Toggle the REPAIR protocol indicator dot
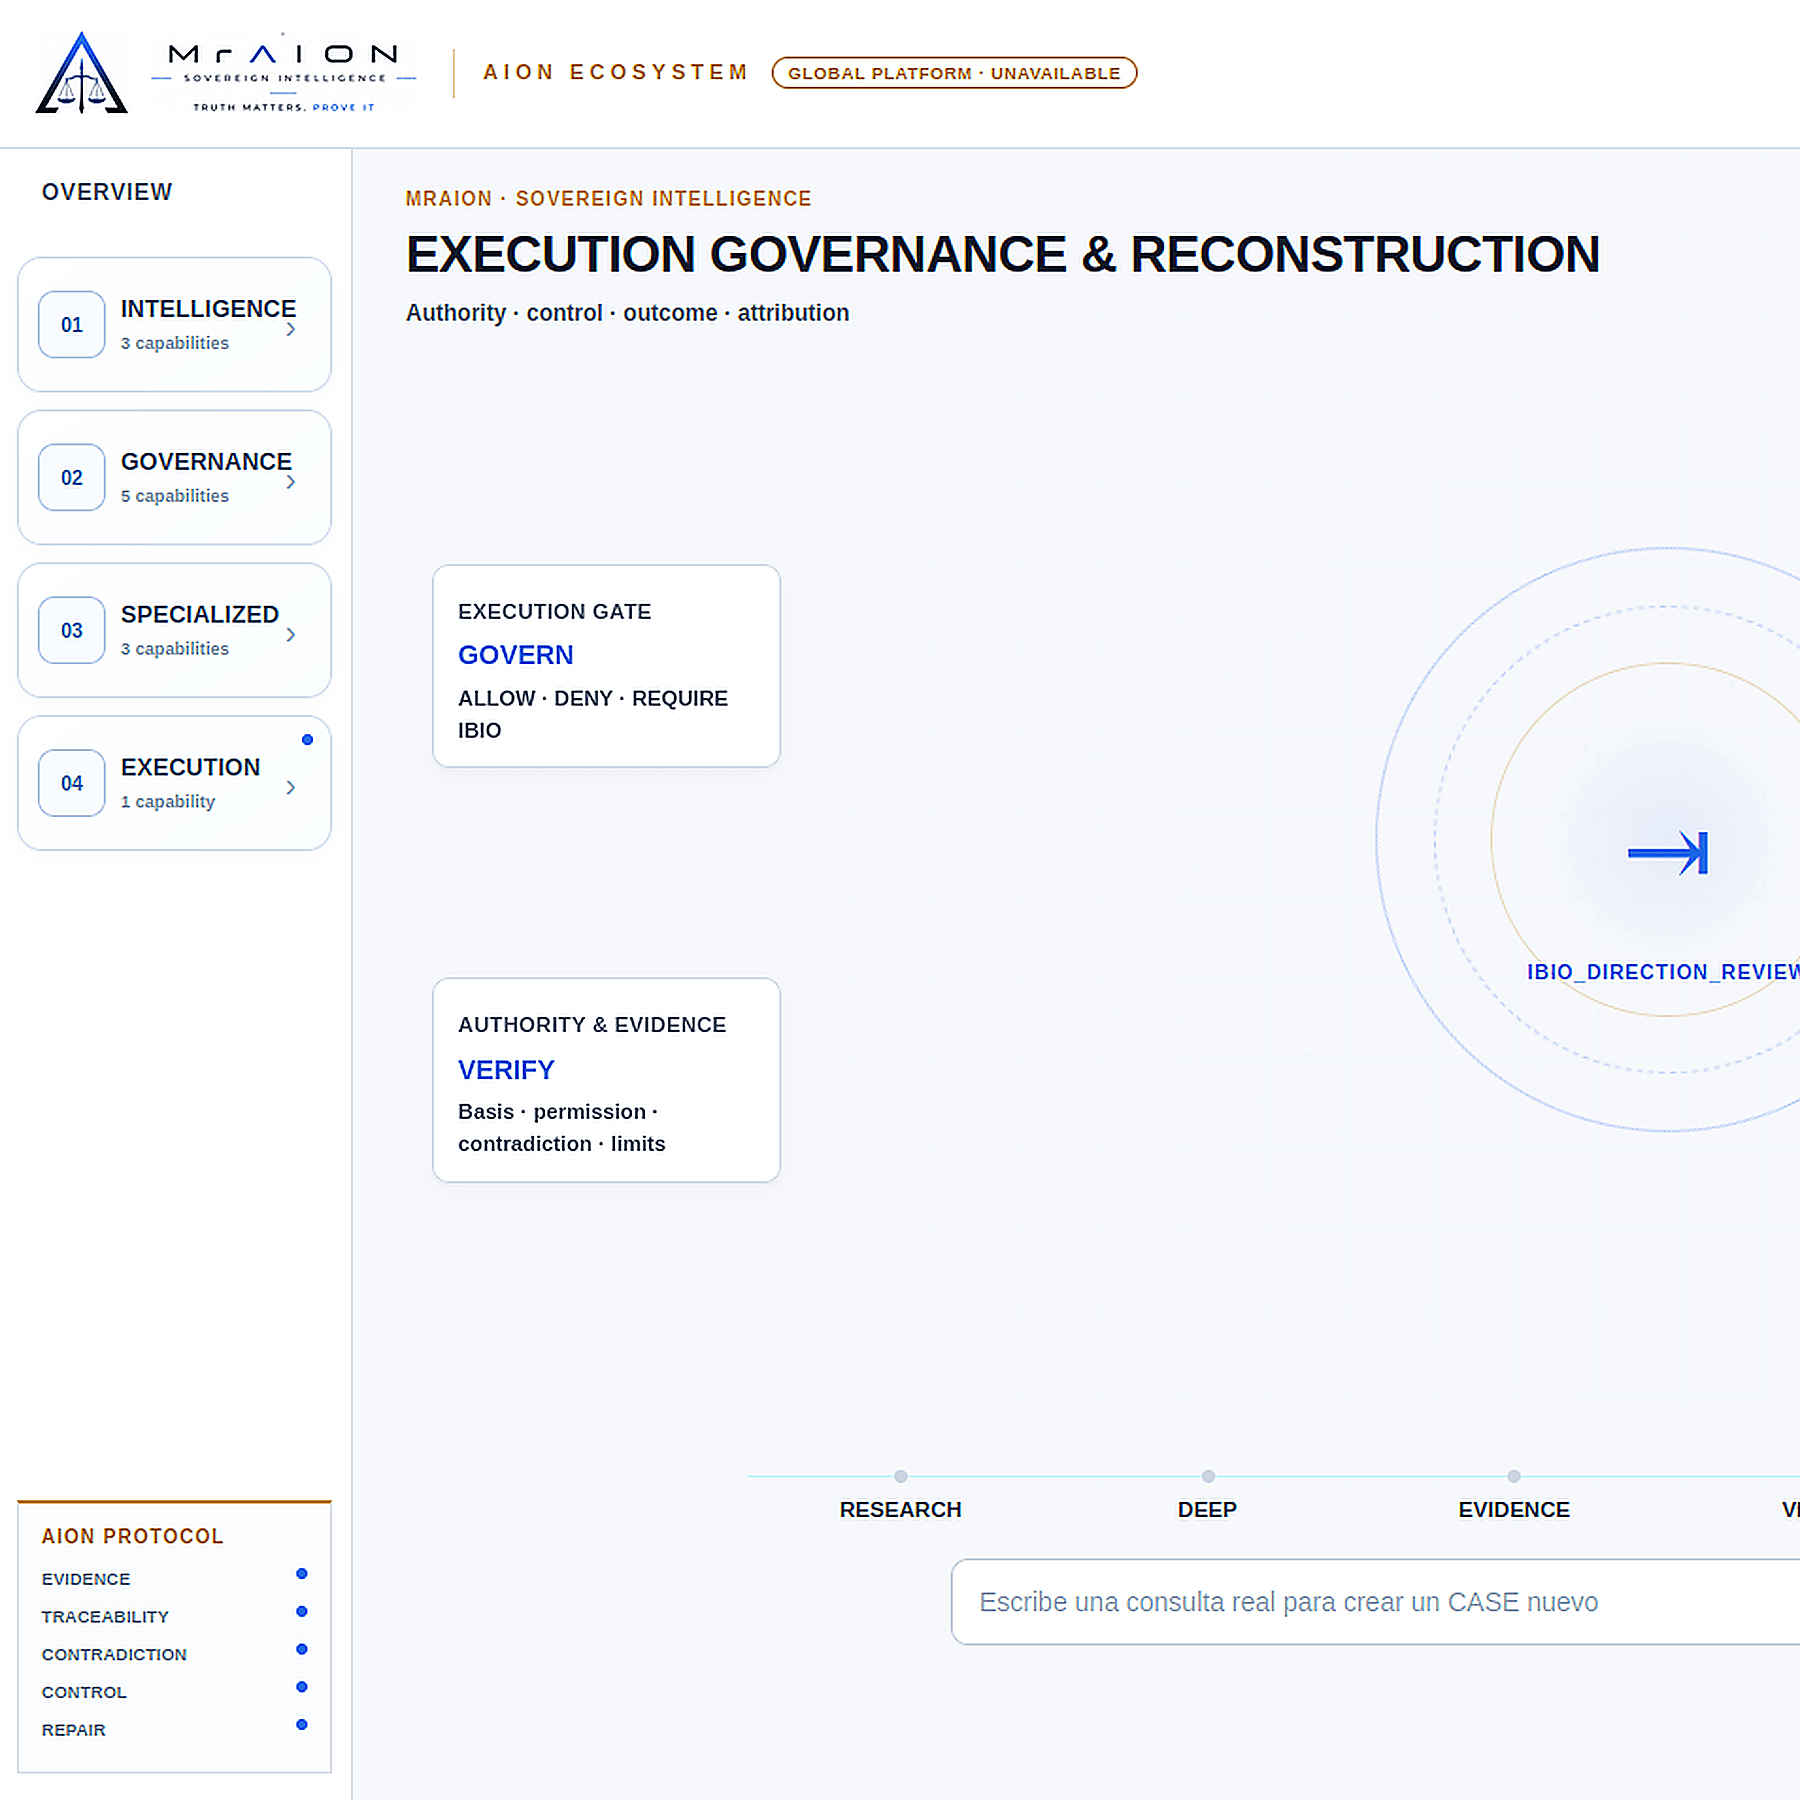1800x1800 pixels. (x=302, y=1725)
